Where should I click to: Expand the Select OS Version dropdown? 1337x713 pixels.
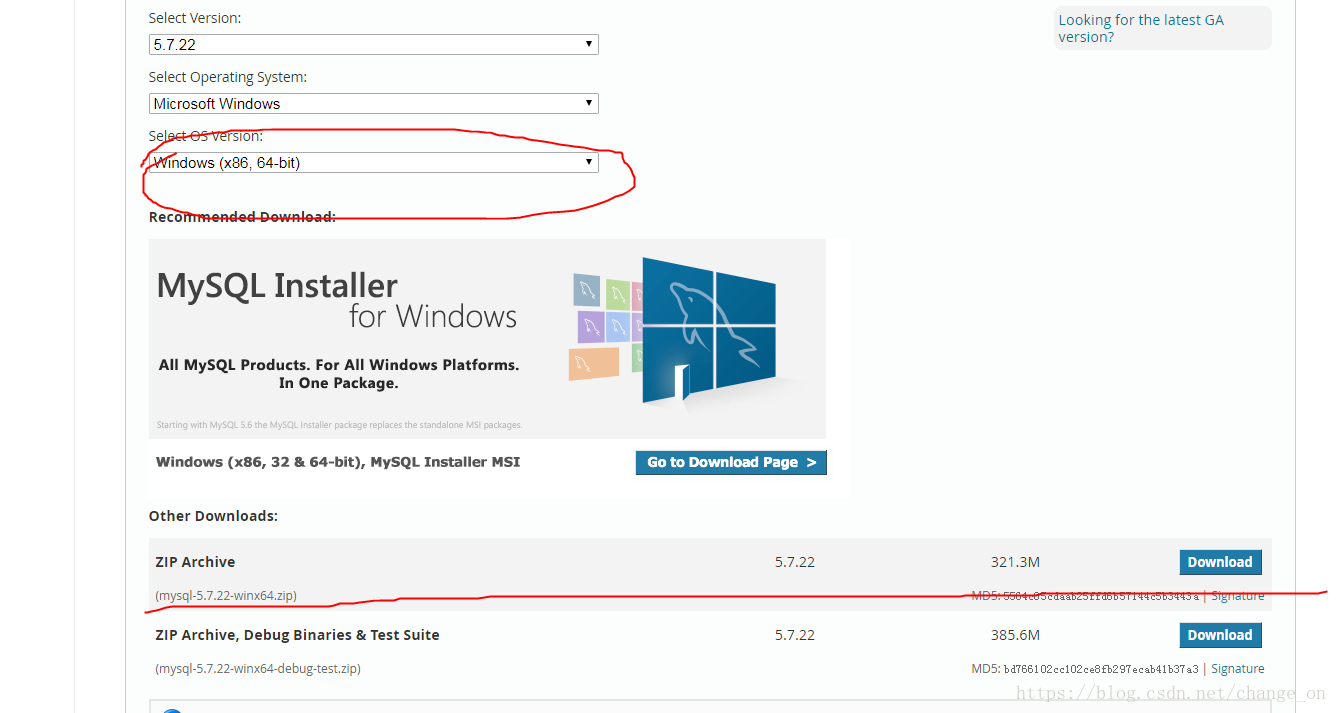point(373,162)
